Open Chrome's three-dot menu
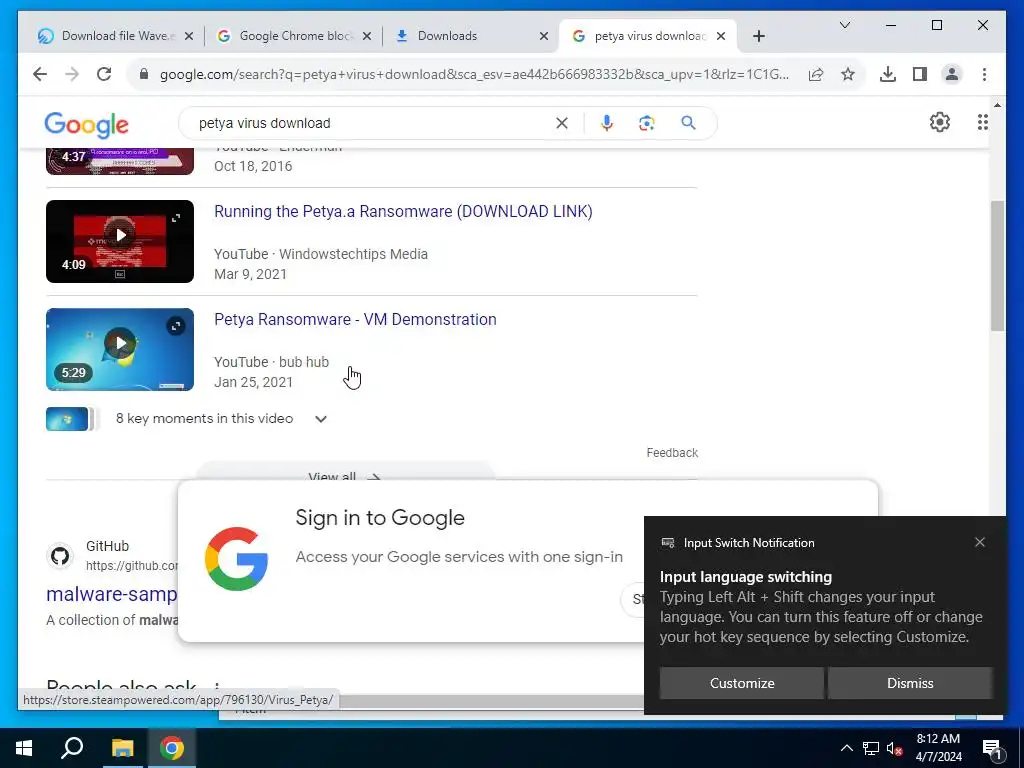The image size is (1024, 768). tap(984, 74)
